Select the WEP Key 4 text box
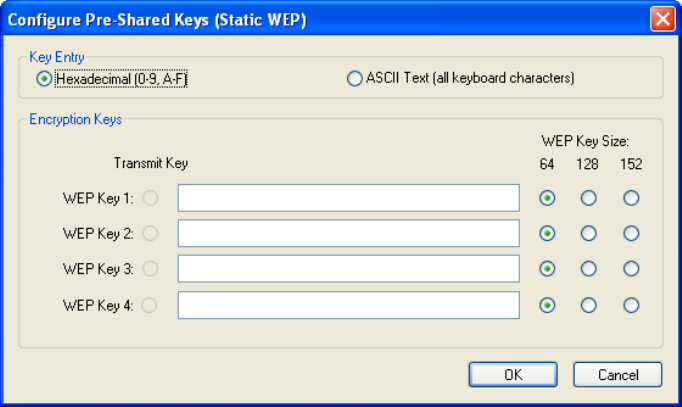 pyautogui.click(x=349, y=305)
